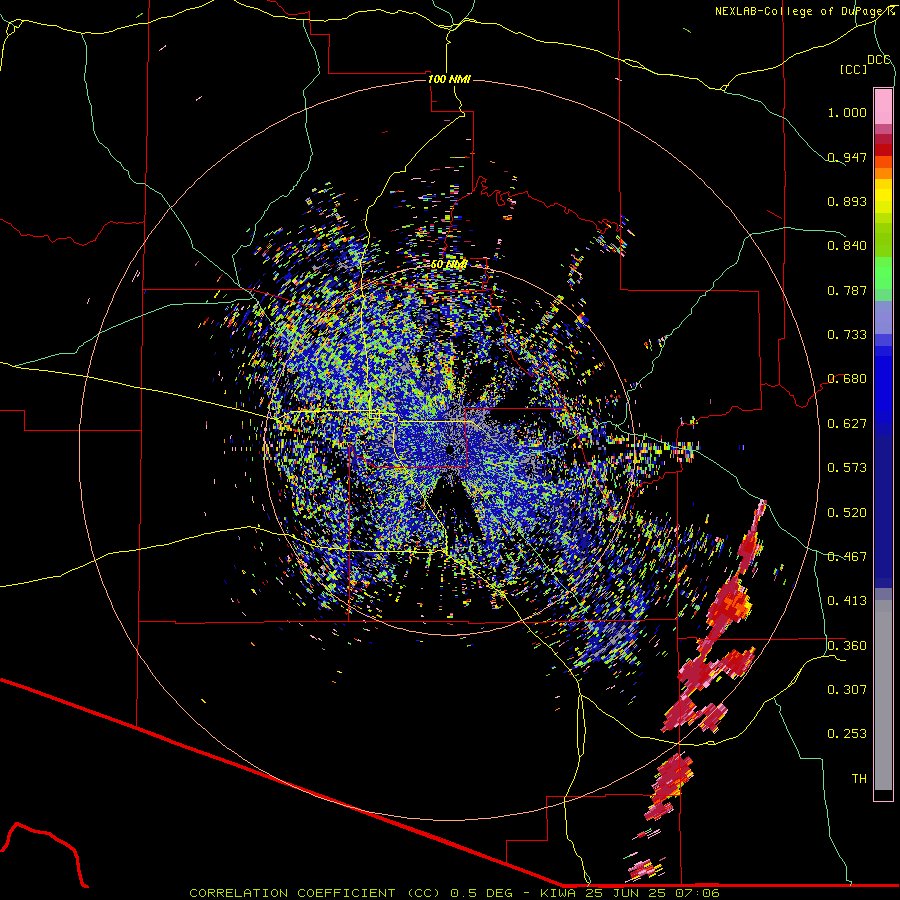Click the 0.733 scale label
Image resolution: width=900 pixels, height=900 pixels.
(847, 335)
